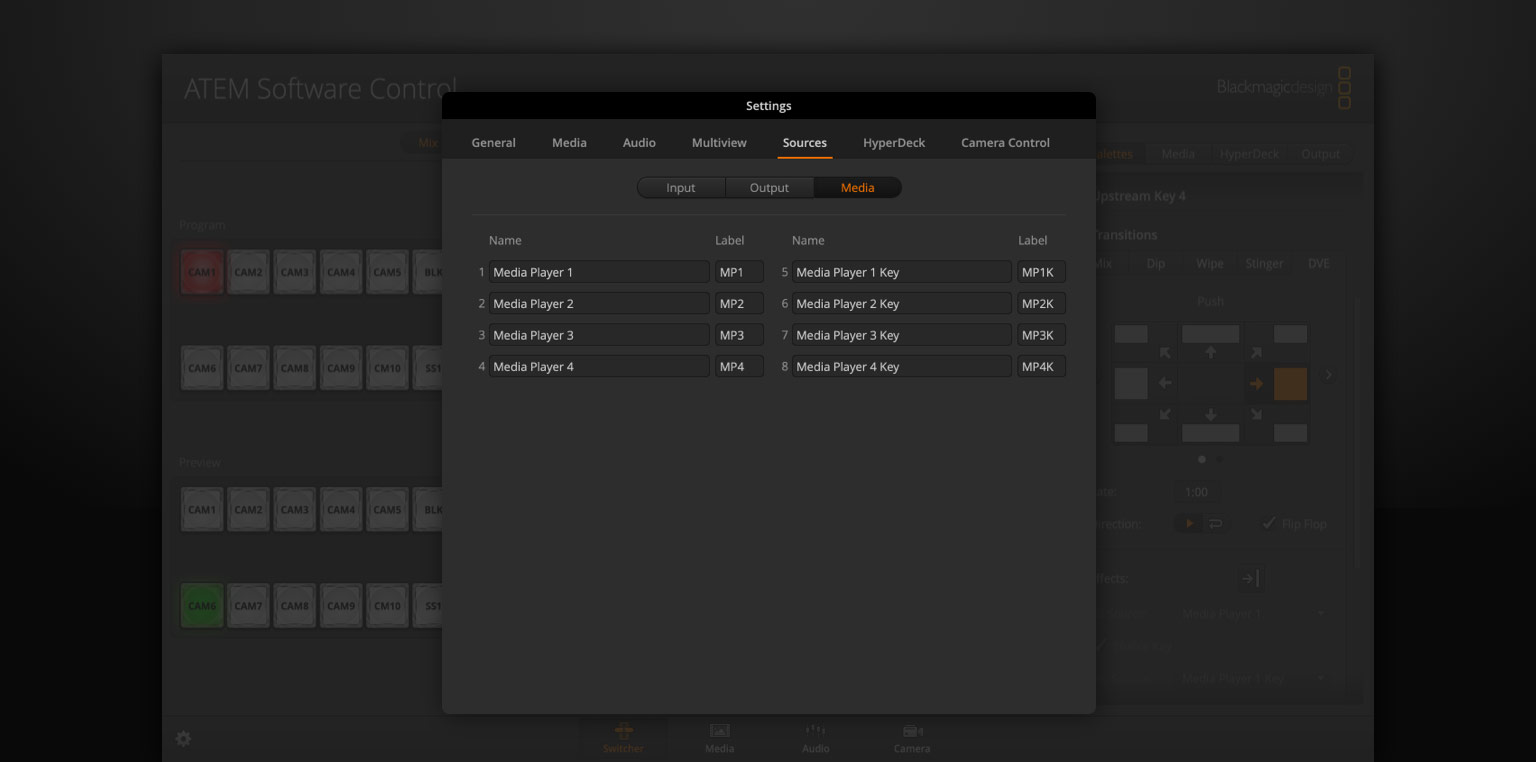The image size is (1536, 762).
Task: Open the Media page icon in bottom bar
Action: [x=719, y=738]
